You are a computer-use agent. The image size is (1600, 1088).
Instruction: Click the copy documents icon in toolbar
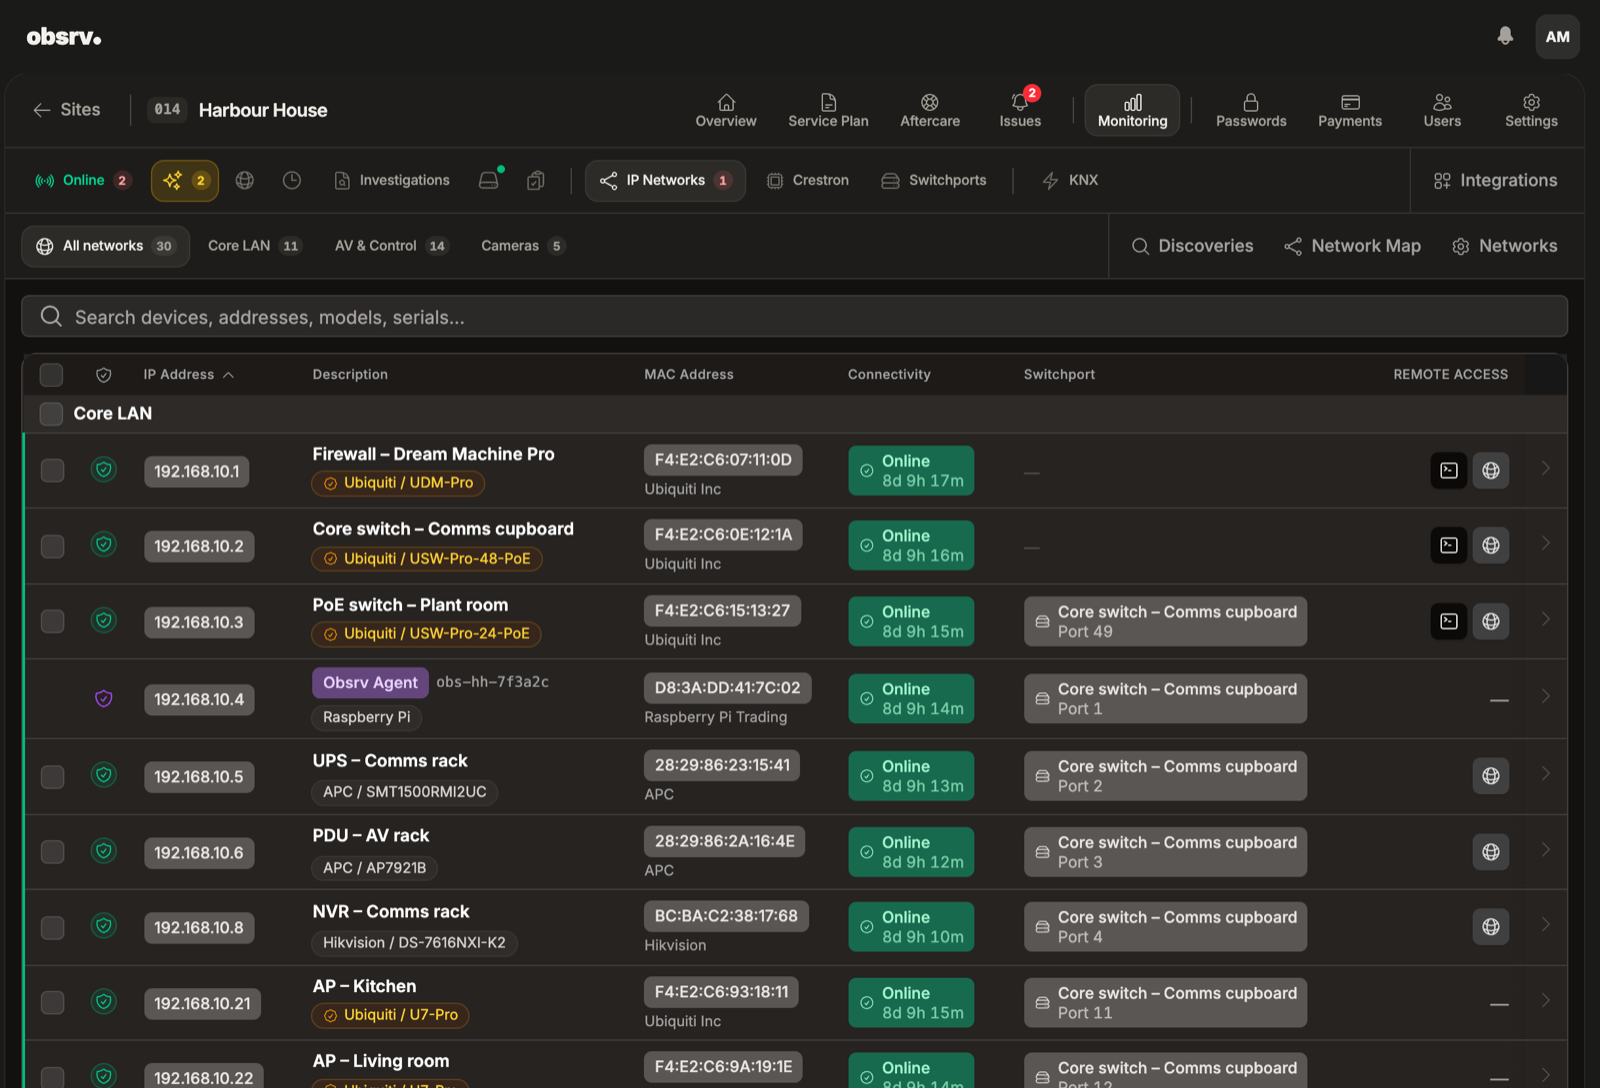click(x=536, y=181)
